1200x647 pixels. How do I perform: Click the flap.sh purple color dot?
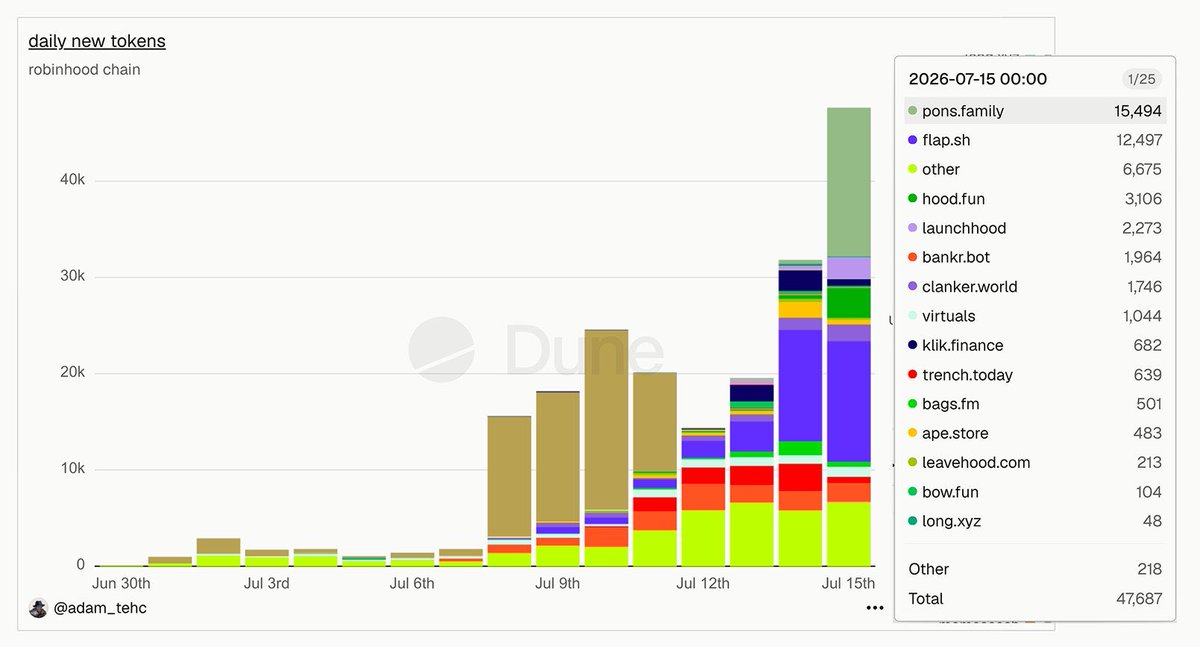[912, 140]
